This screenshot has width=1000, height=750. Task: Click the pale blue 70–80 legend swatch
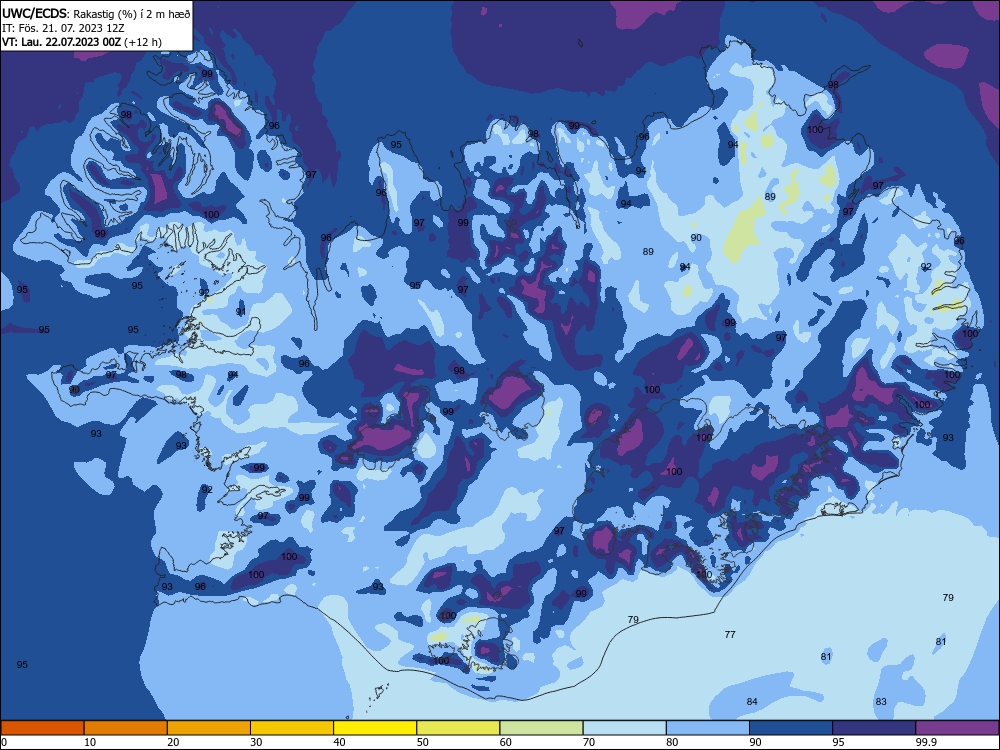pos(625,728)
